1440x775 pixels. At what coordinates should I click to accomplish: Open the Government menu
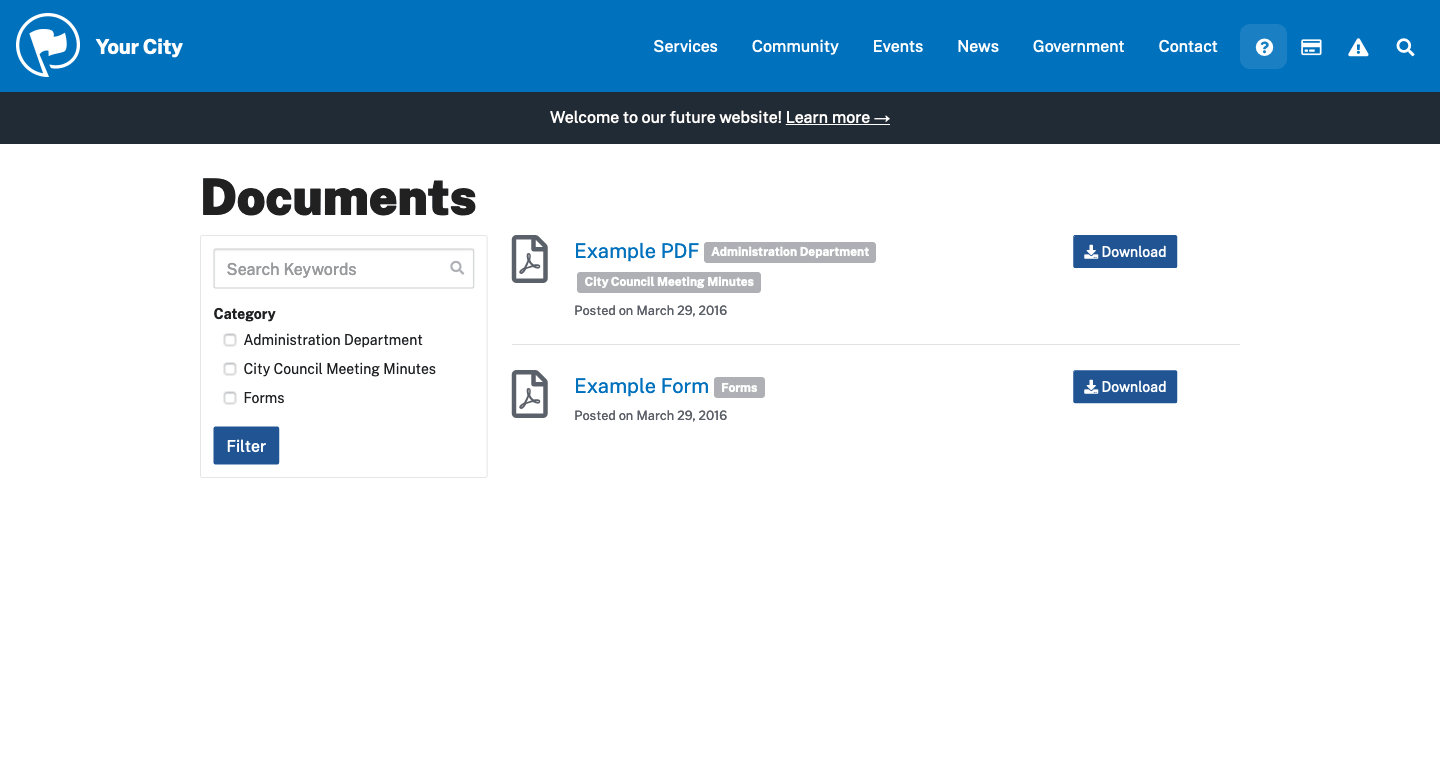tap(1078, 46)
